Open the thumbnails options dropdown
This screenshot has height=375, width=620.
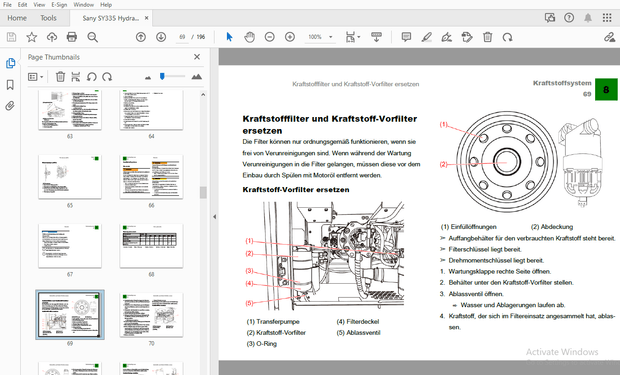click(x=35, y=77)
